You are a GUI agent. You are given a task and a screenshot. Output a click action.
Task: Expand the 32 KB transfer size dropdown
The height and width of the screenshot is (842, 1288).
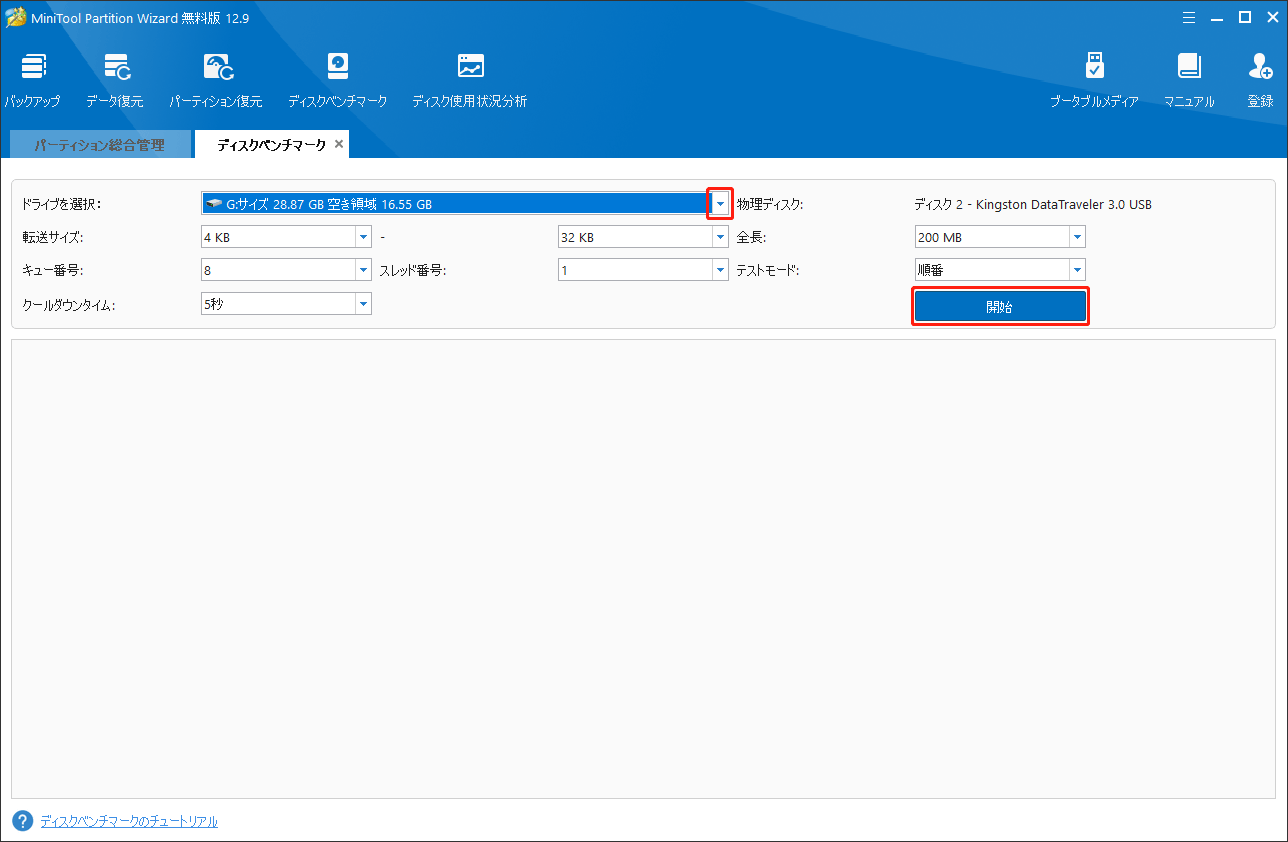pos(720,238)
